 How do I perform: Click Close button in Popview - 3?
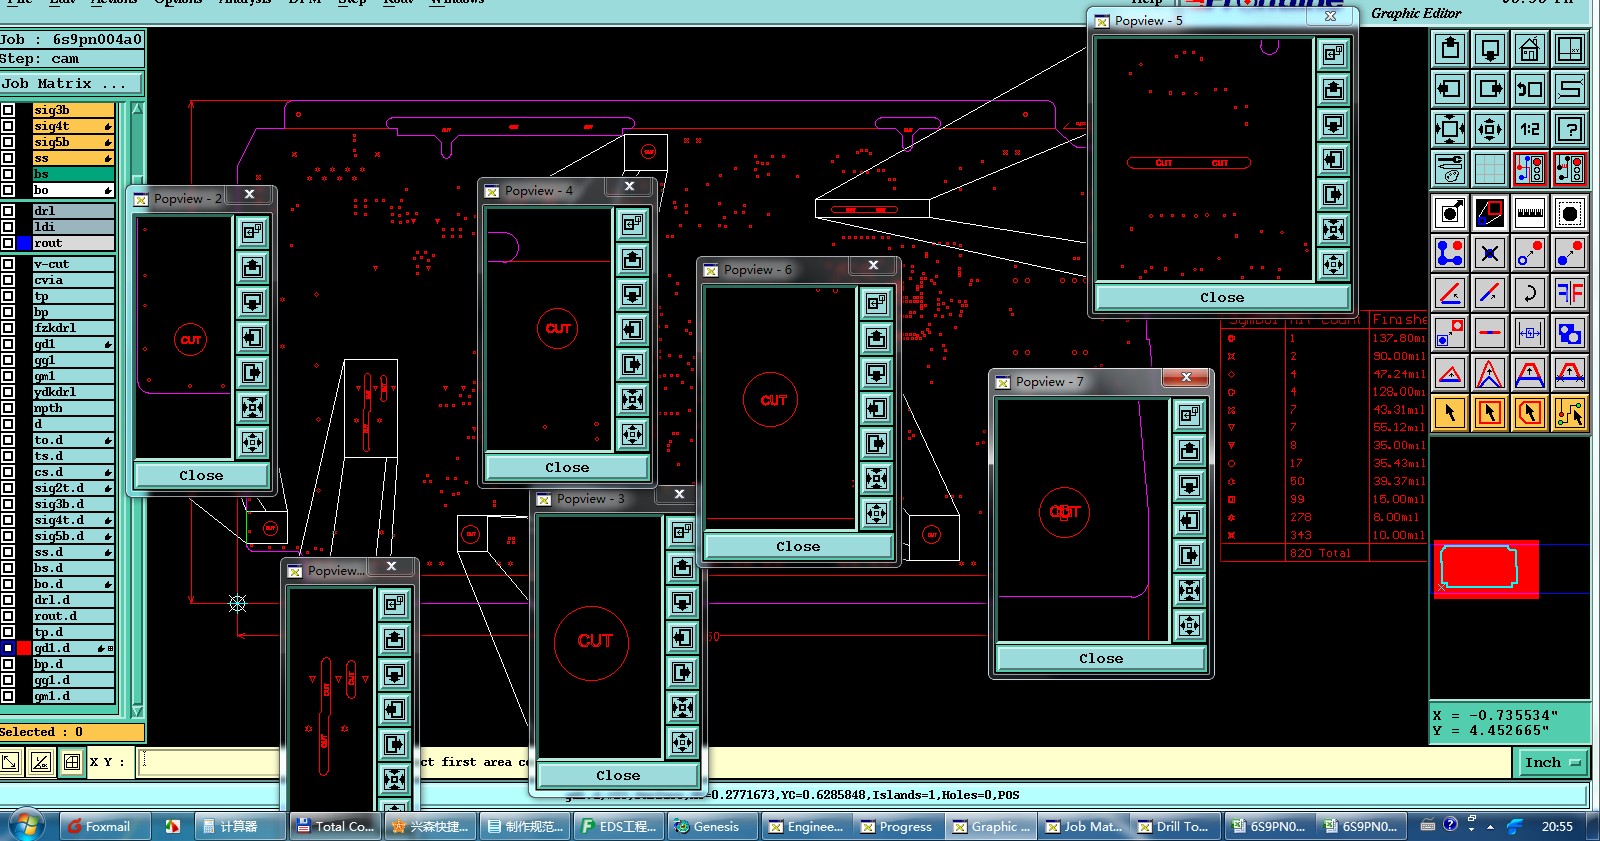[618, 775]
